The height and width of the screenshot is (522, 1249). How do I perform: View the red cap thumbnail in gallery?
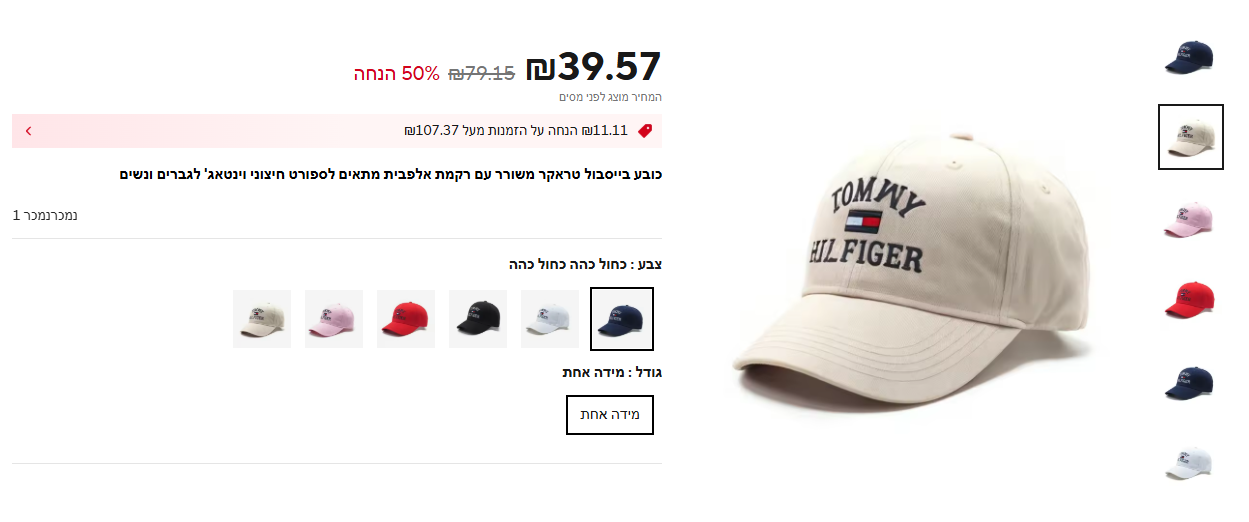click(1189, 300)
